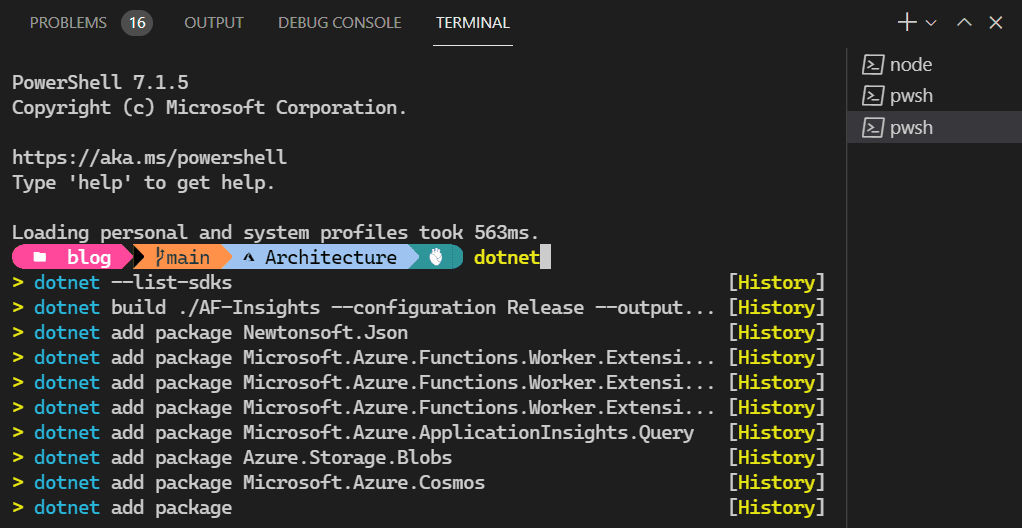Click after the typed dotnet command
Image resolution: width=1022 pixels, height=528 pixels.
tap(545, 258)
